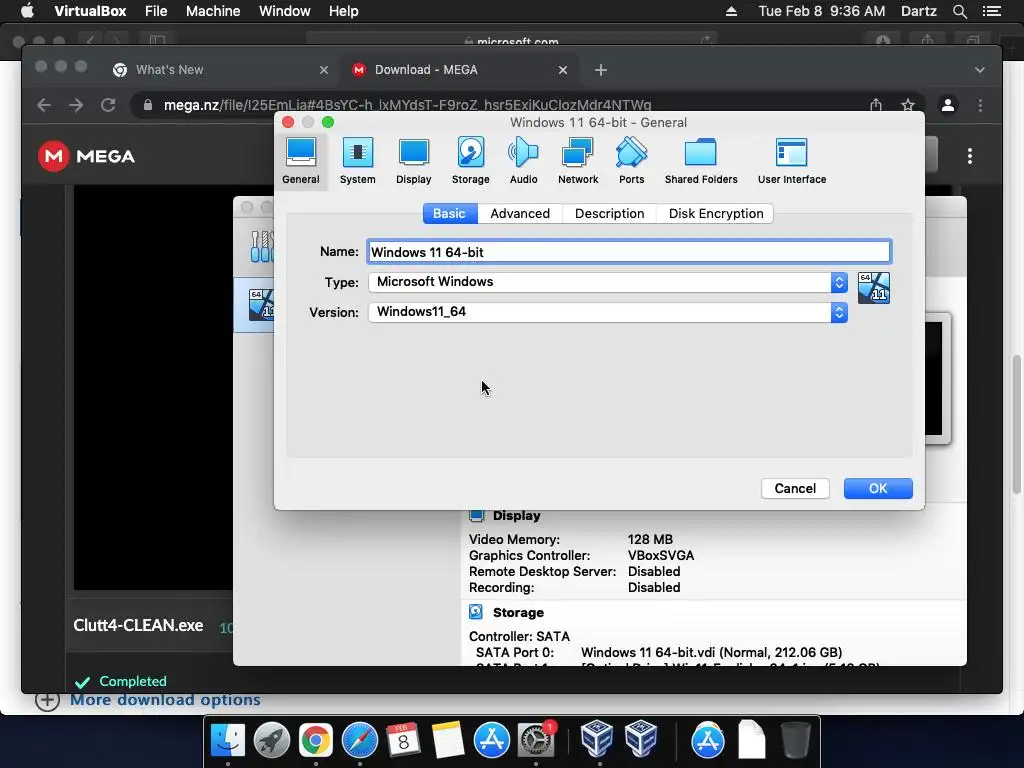Click the OK button
The width and height of the screenshot is (1024, 768).
coord(878,488)
